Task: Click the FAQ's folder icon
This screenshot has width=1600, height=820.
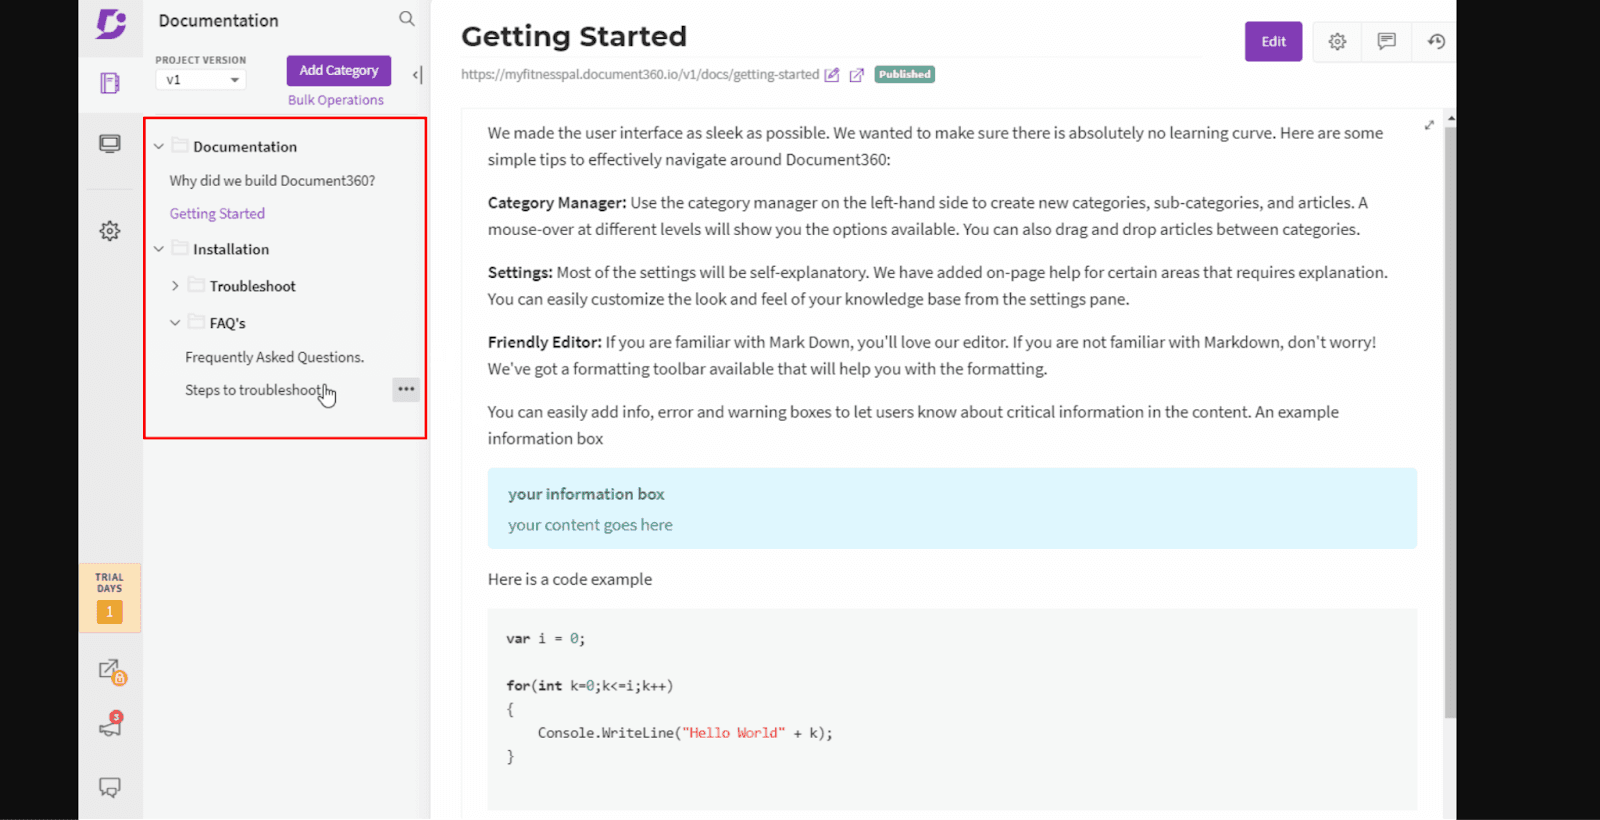Action: (197, 323)
